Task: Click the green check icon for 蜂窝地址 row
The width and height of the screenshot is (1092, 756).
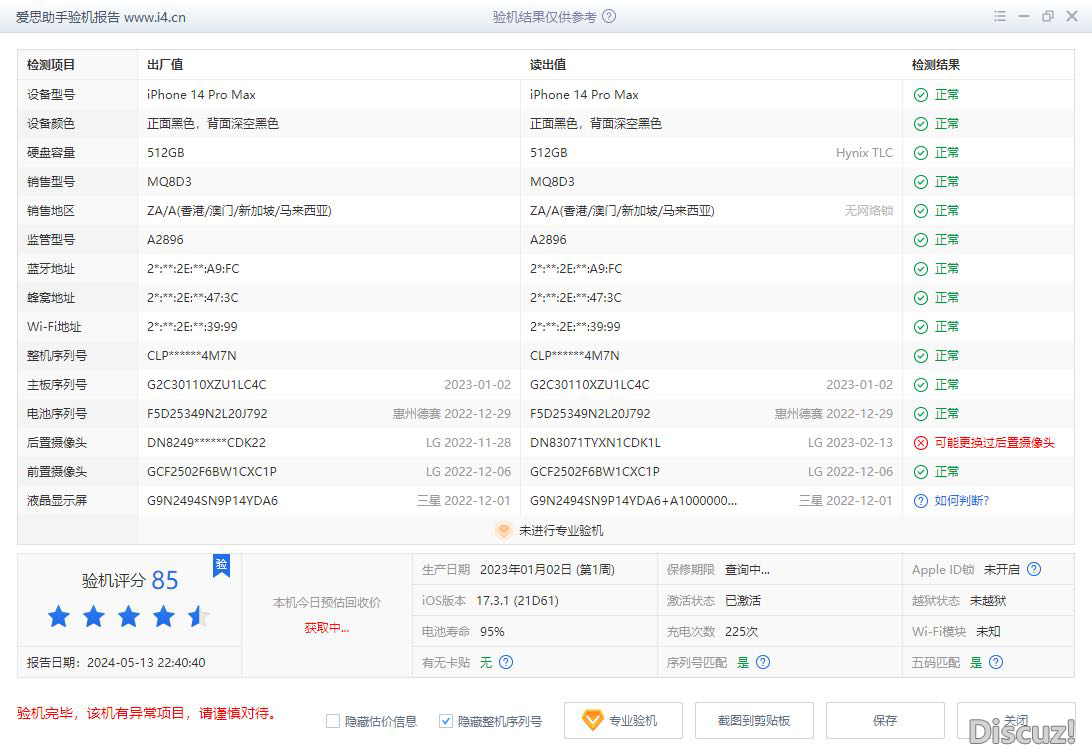Action: [x=921, y=298]
